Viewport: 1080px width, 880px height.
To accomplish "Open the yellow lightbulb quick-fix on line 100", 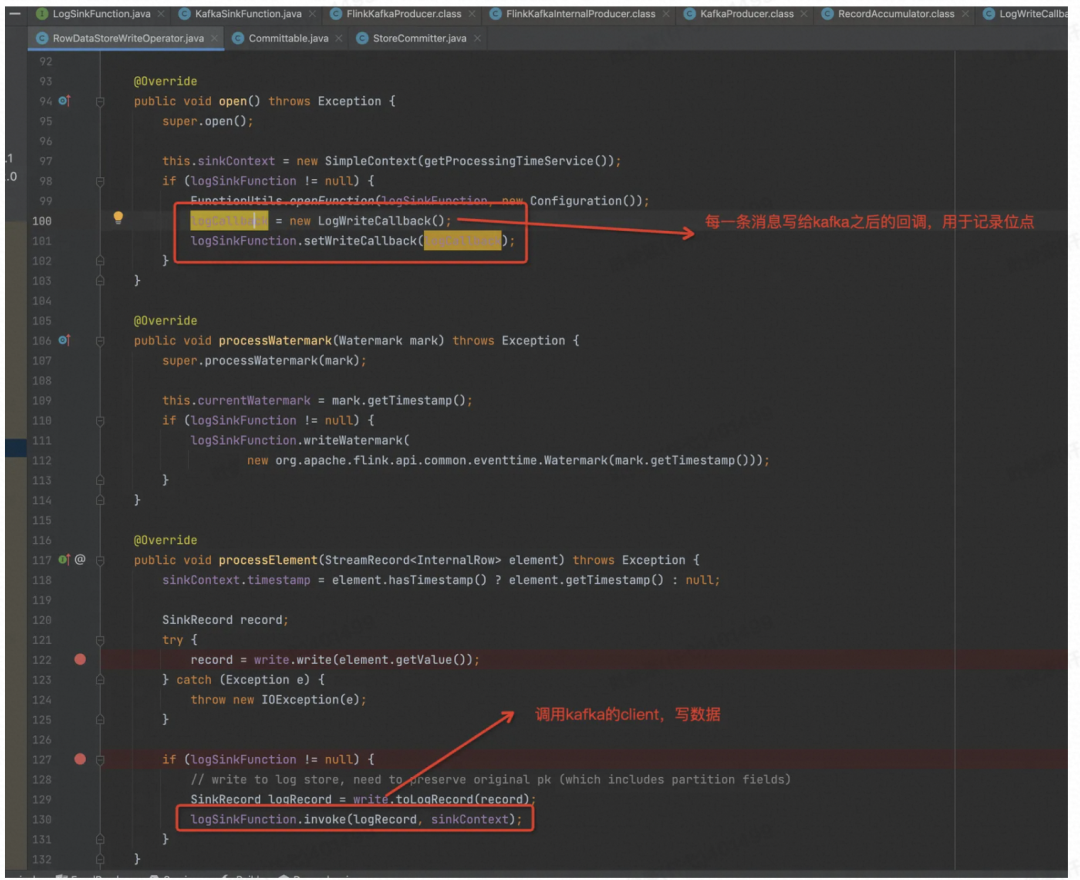I will 118,218.
